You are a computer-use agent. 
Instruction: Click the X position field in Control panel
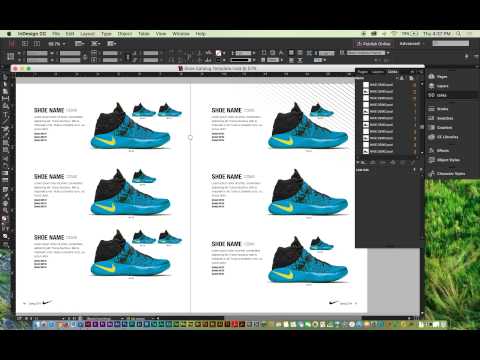tap(37, 53)
